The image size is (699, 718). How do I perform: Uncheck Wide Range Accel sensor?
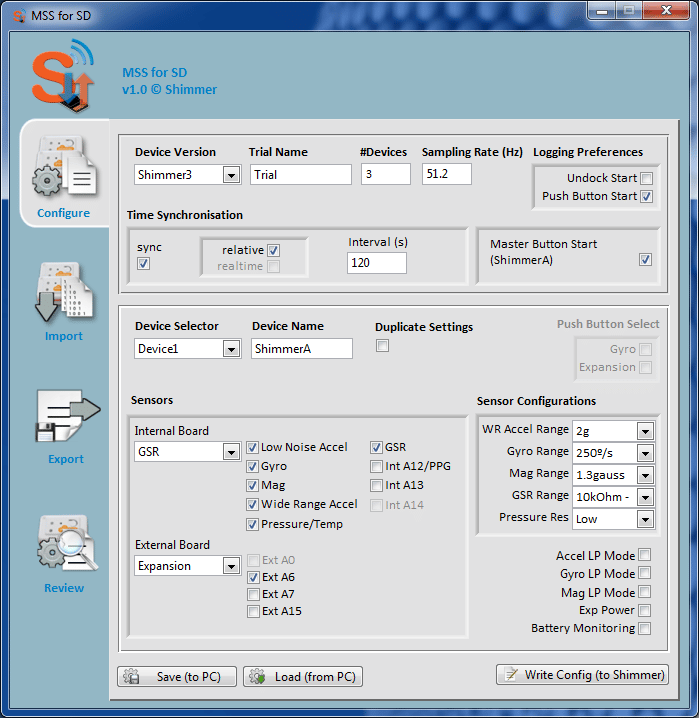click(252, 505)
